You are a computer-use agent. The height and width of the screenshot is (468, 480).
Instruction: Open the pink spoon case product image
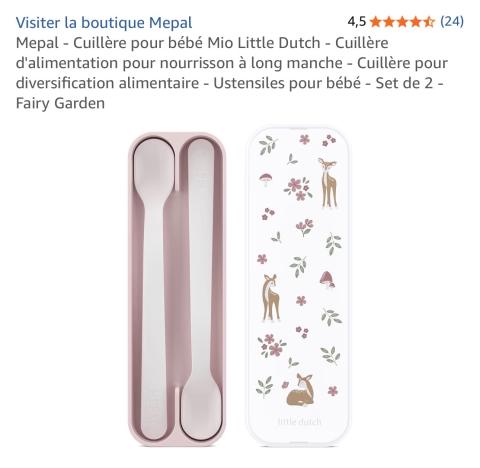click(177, 289)
